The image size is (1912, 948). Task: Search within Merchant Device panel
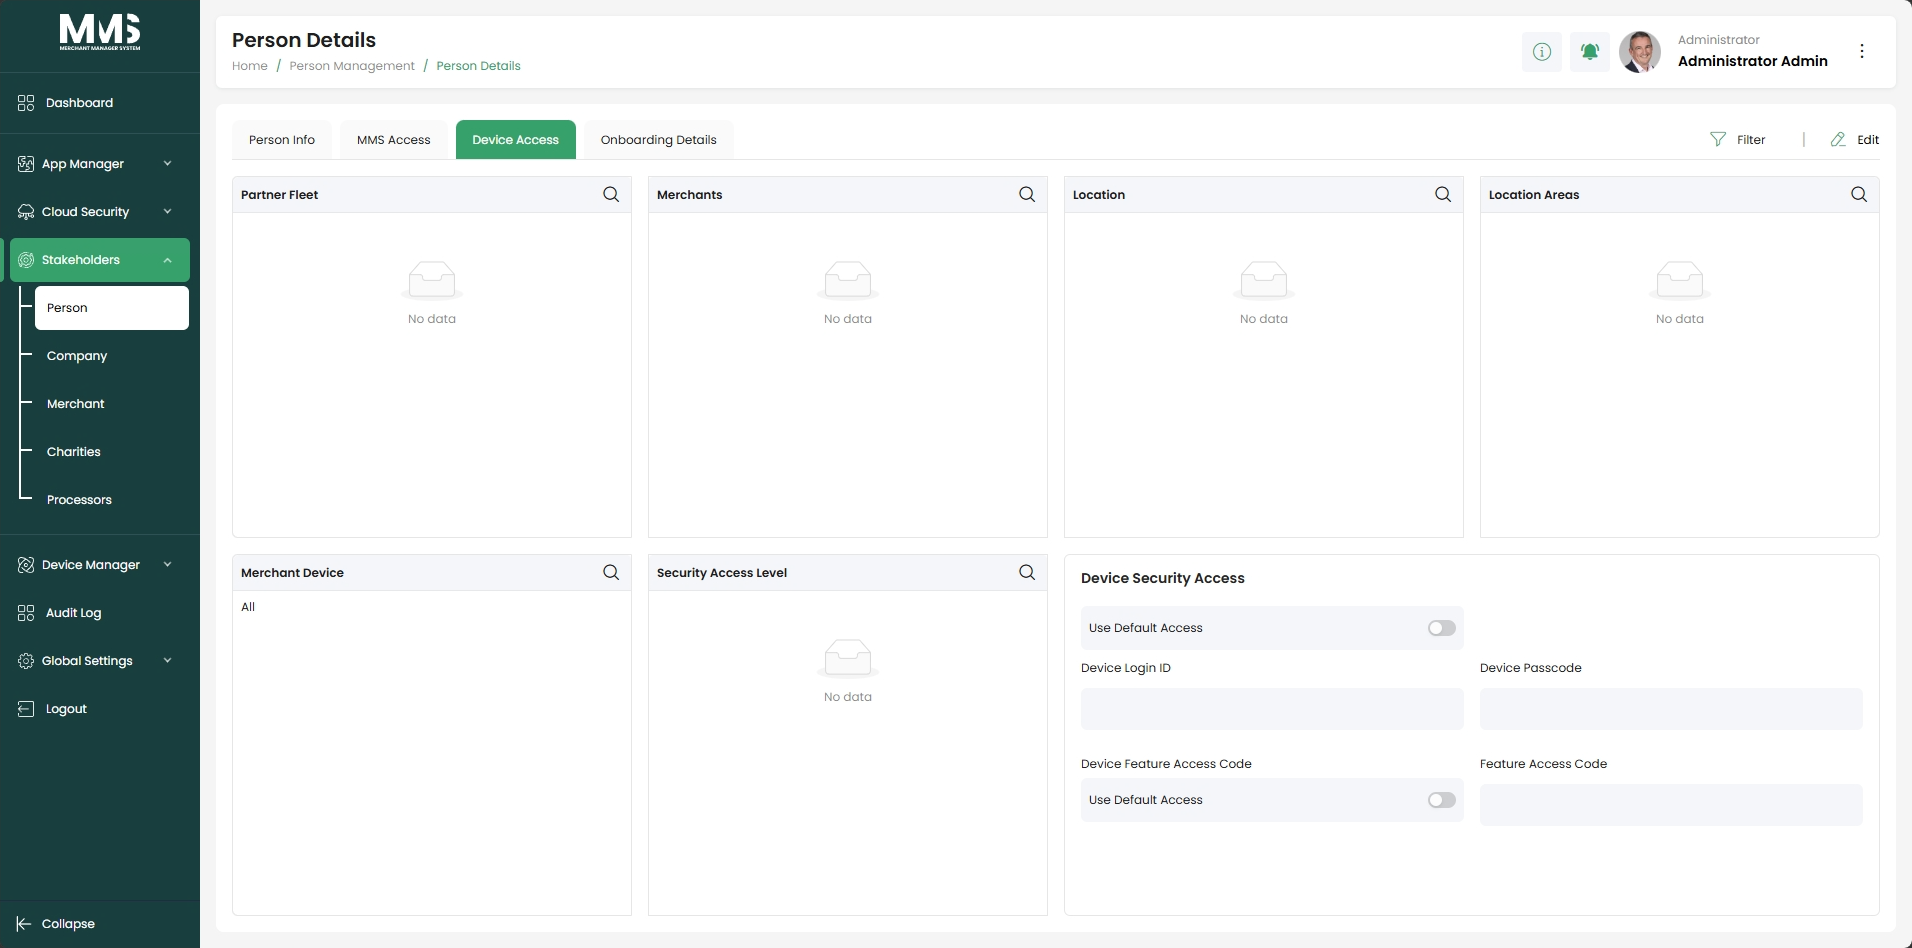611,573
